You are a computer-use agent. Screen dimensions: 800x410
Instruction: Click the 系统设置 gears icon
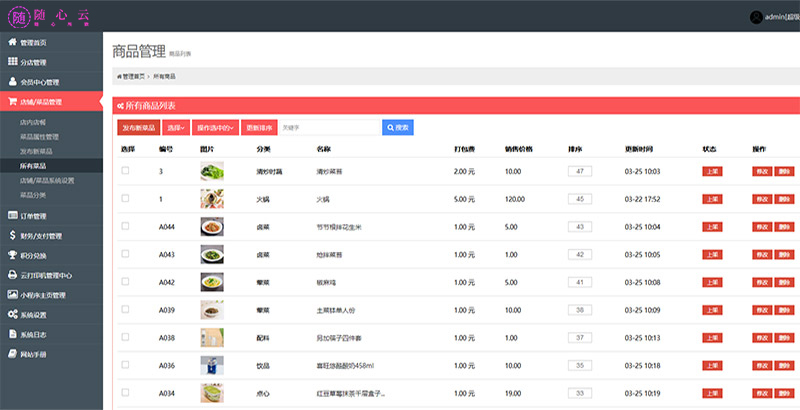tap(12, 314)
